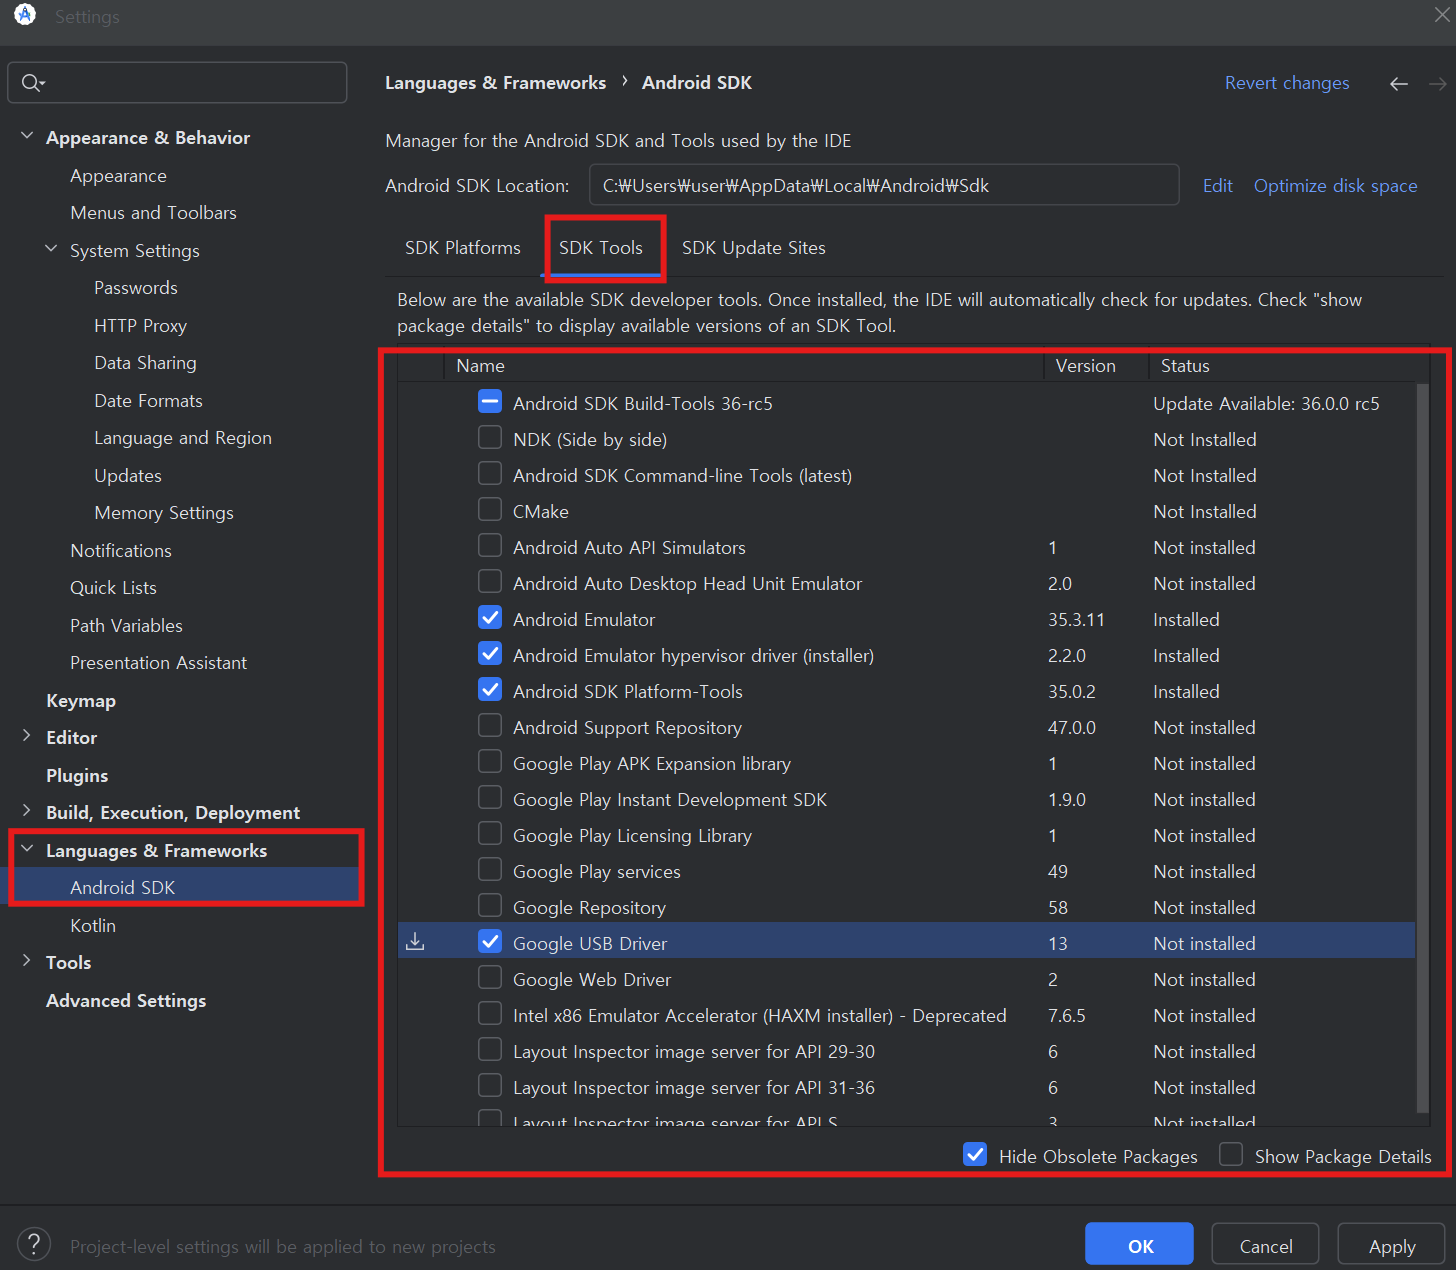The height and width of the screenshot is (1270, 1456).
Task: Go back with the left arrow
Action: click(x=1399, y=84)
